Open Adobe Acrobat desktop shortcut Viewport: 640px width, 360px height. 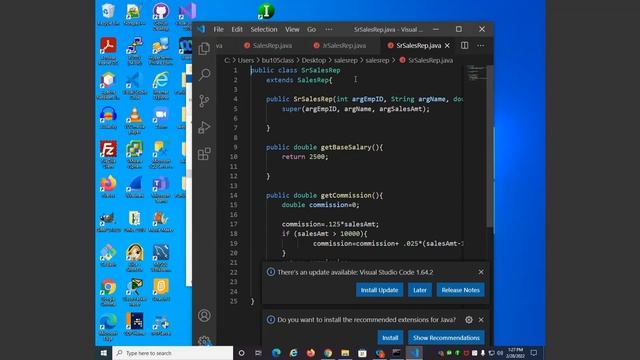tap(108, 51)
